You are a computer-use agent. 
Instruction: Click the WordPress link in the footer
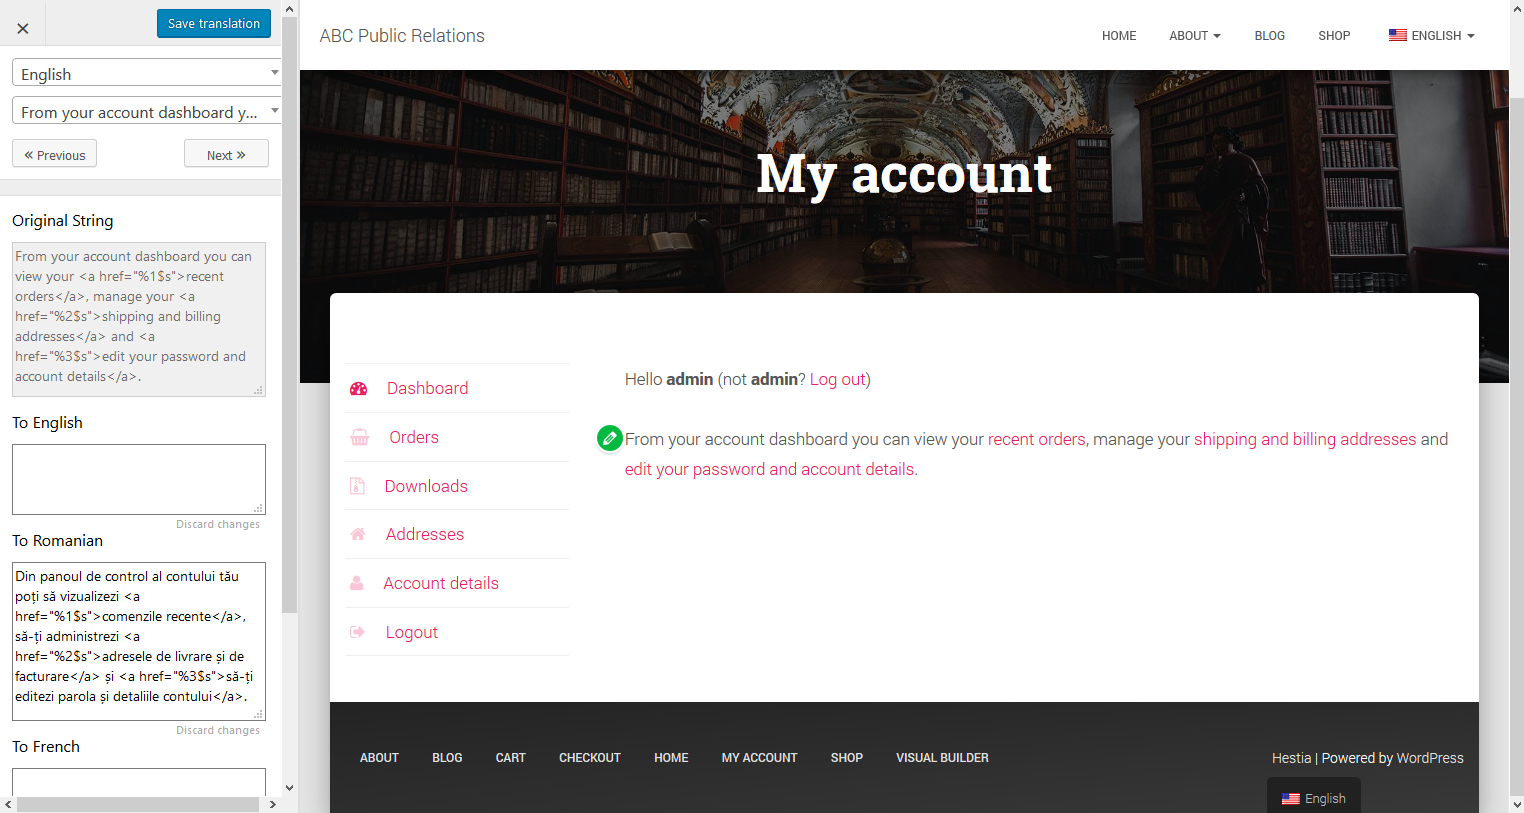(1429, 758)
